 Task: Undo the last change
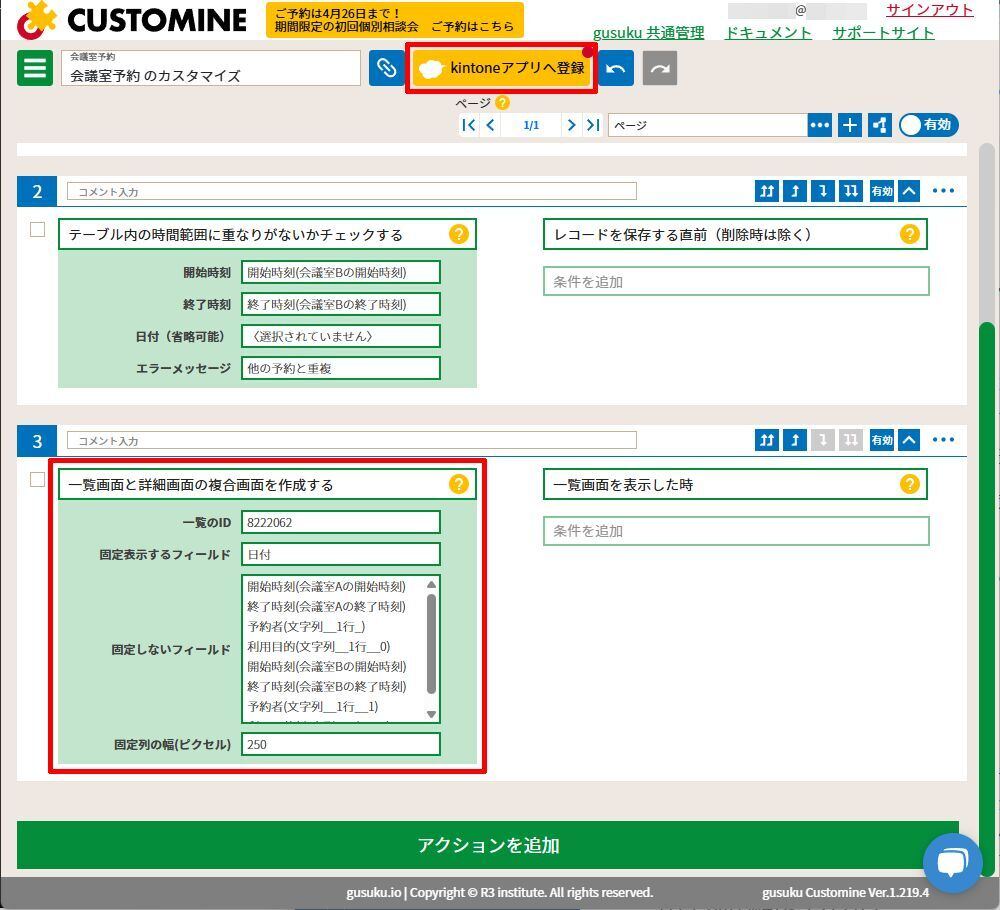[616, 68]
